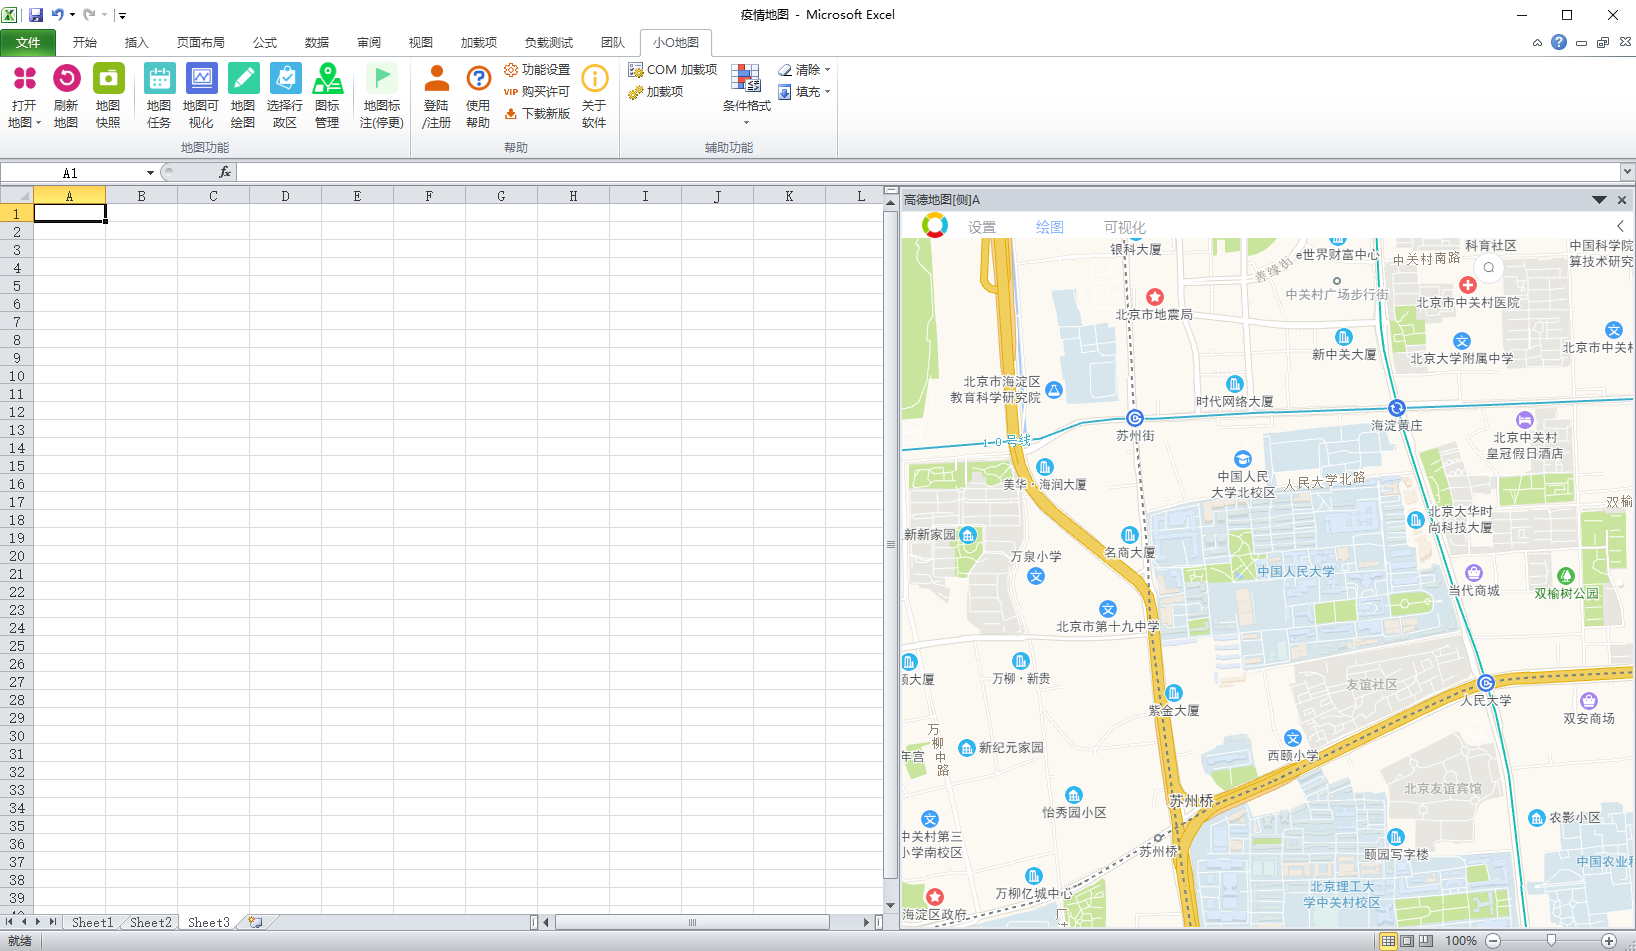Open 图标管理 icon manager
Viewport: 1636px width, 951px height.
point(327,79)
